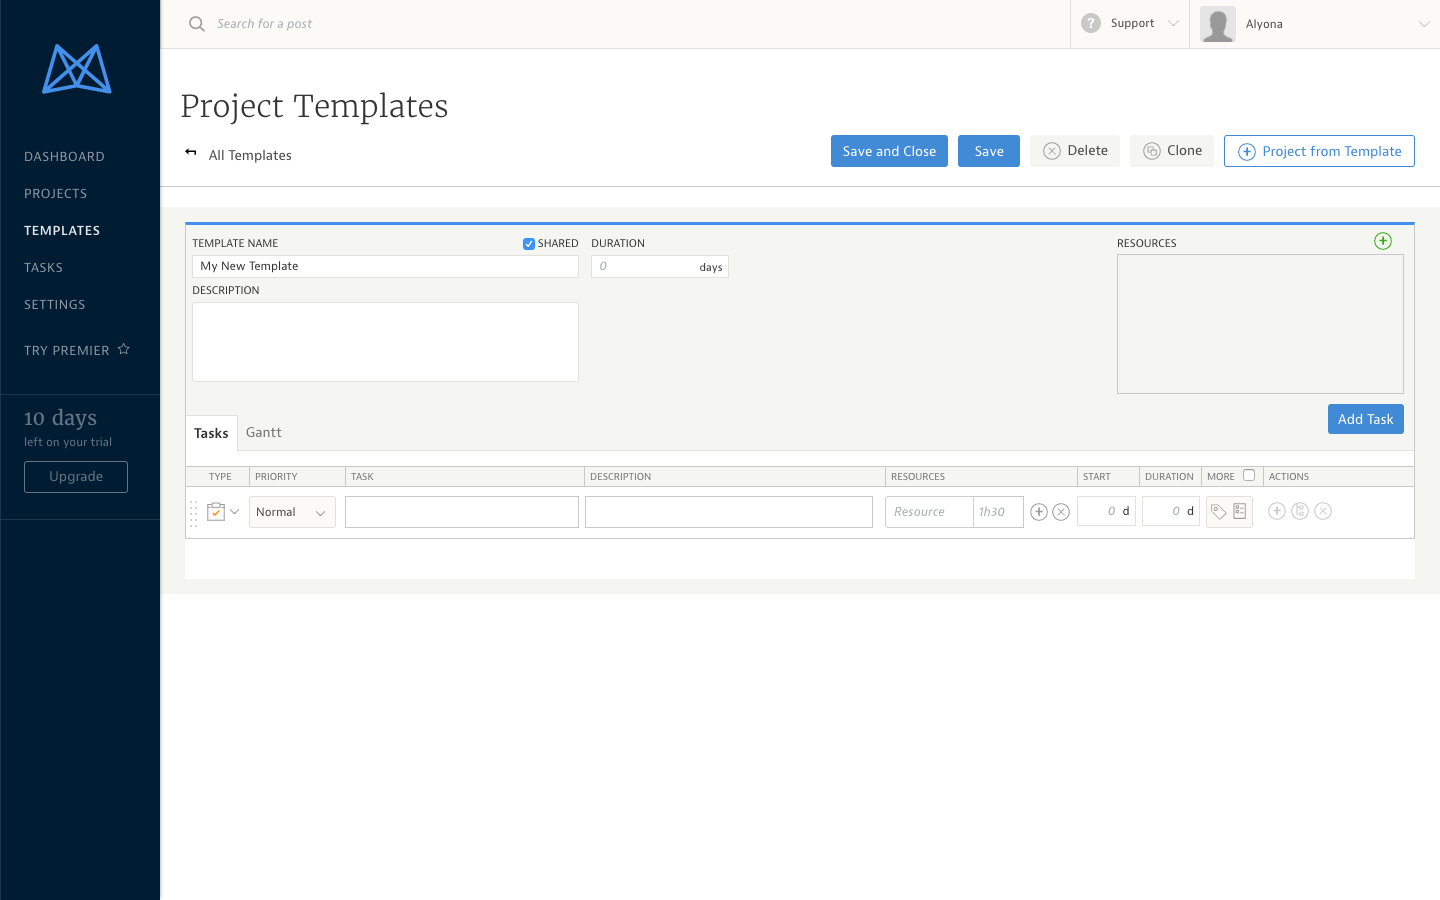Switch to the Gantt tab

[x=264, y=432]
